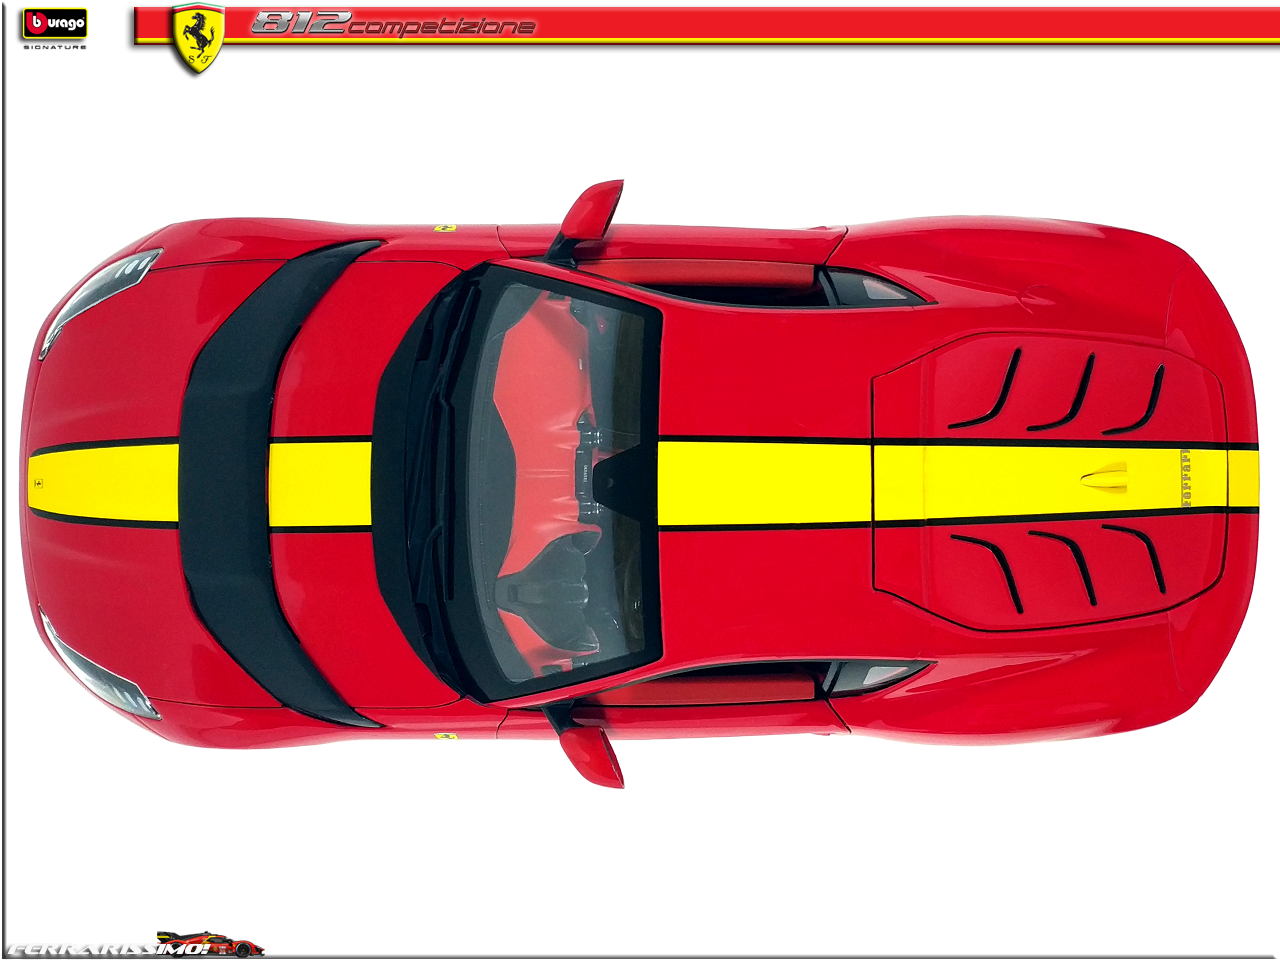Viewport: 1280px width, 960px height.
Task: Click the windshield showing the red interior
Action: point(560,480)
